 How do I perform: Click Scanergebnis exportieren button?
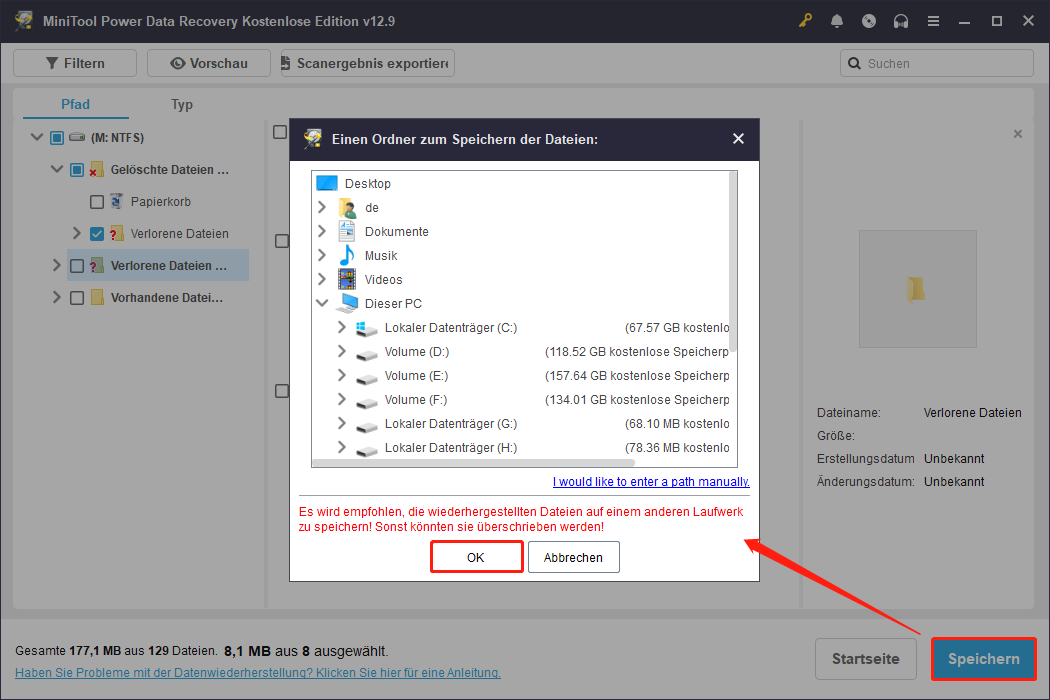pyautogui.click(x=368, y=63)
